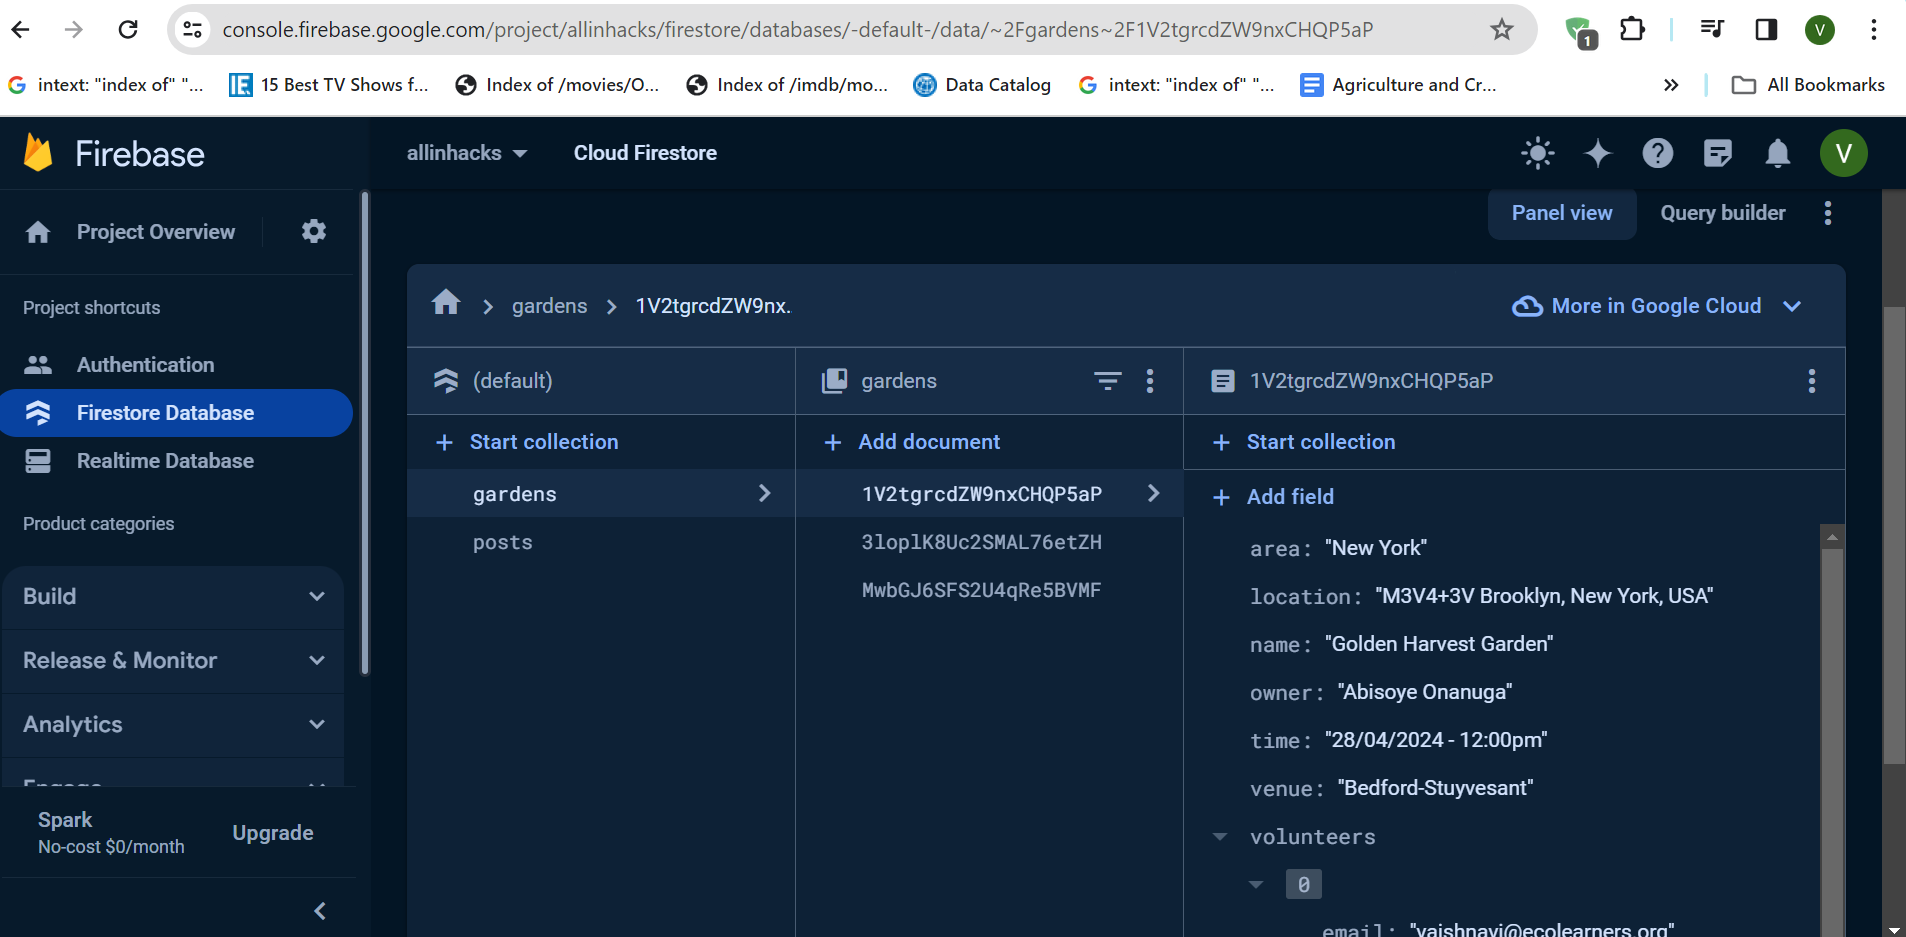Open Project Overview
The height and width of the screenshot is (937, 1906).
156,232
